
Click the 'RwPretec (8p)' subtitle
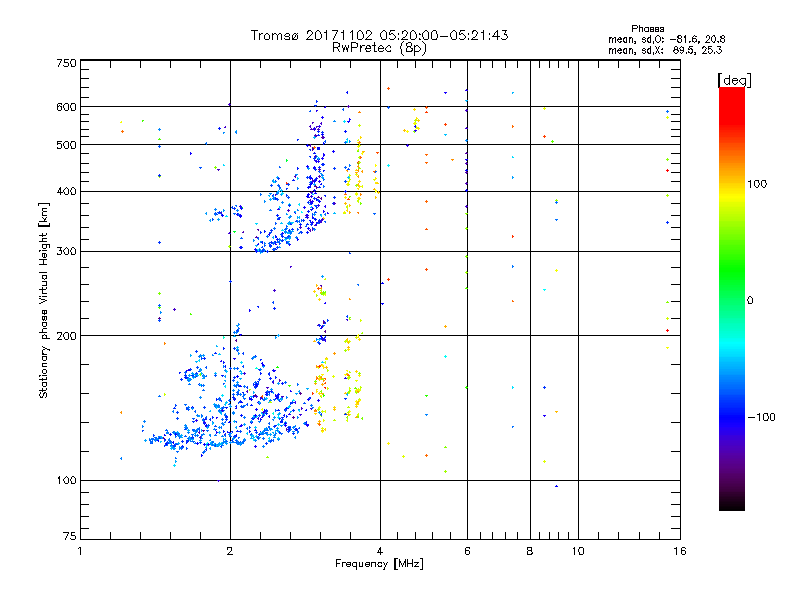point(379,48)
